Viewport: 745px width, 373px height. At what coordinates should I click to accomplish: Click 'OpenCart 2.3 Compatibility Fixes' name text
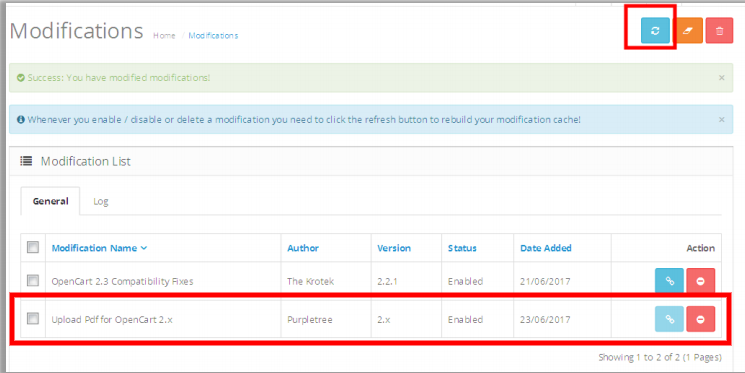pyautogui.click(x=123, y=281)
